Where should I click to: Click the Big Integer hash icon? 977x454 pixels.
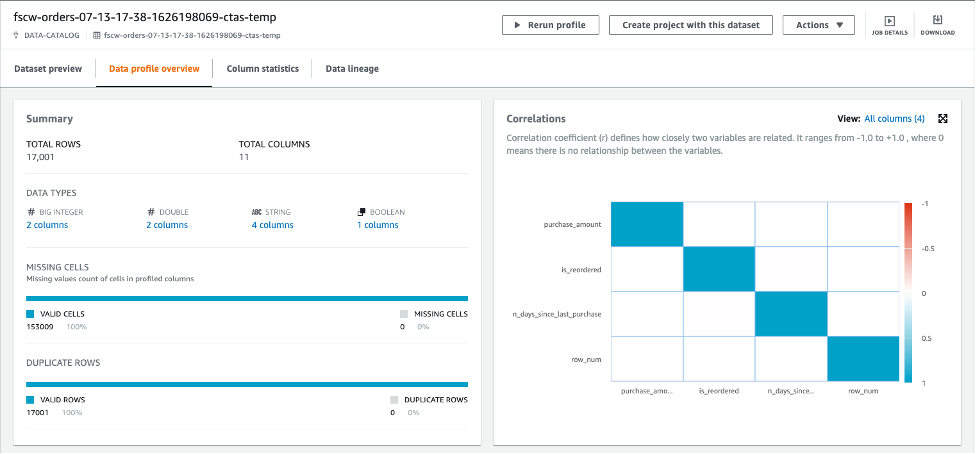pos(30,212)
